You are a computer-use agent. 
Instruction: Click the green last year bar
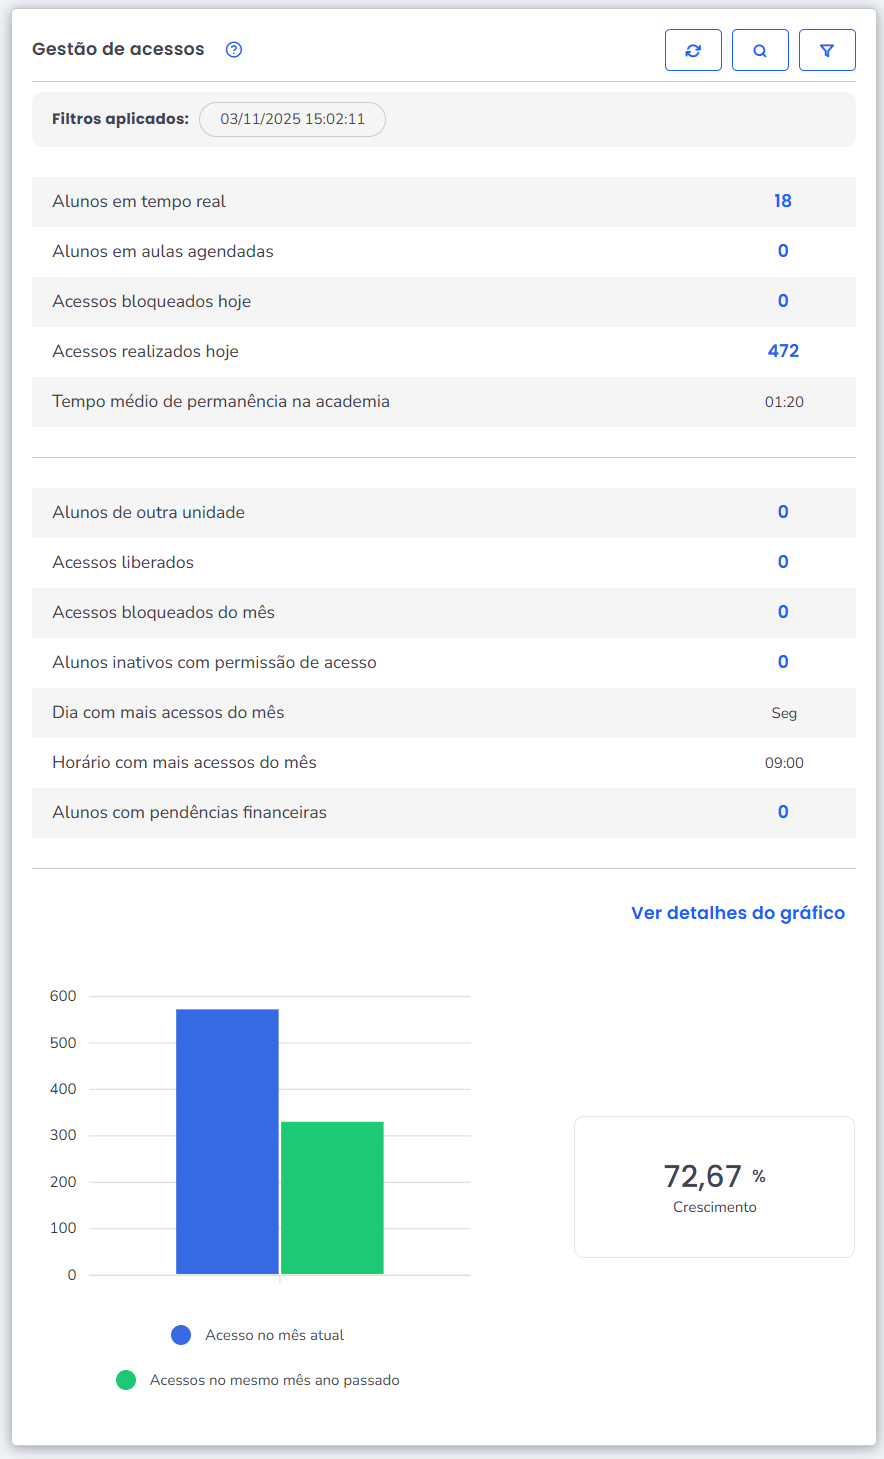pyautogui.click(x=332, y=1198)
